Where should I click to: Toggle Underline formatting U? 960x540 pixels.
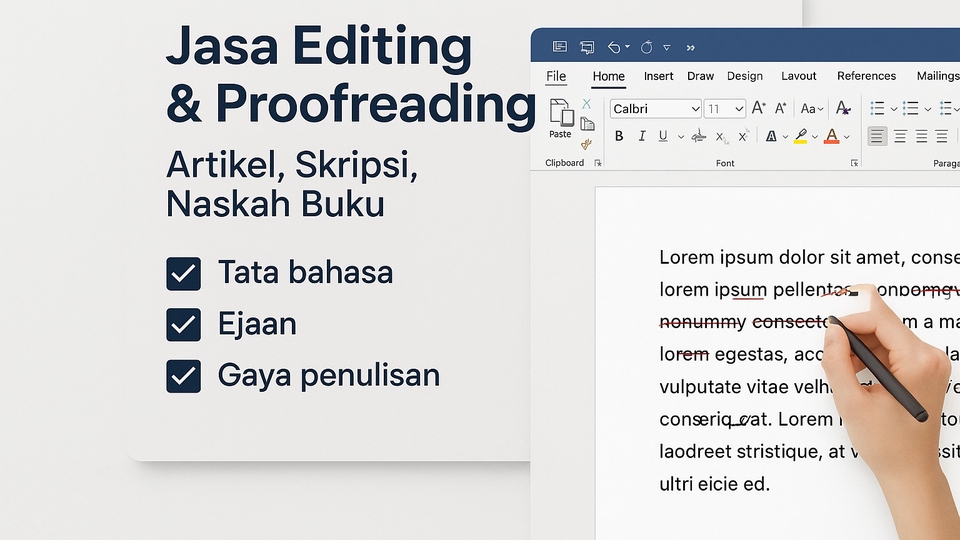(x=662, y=136)
